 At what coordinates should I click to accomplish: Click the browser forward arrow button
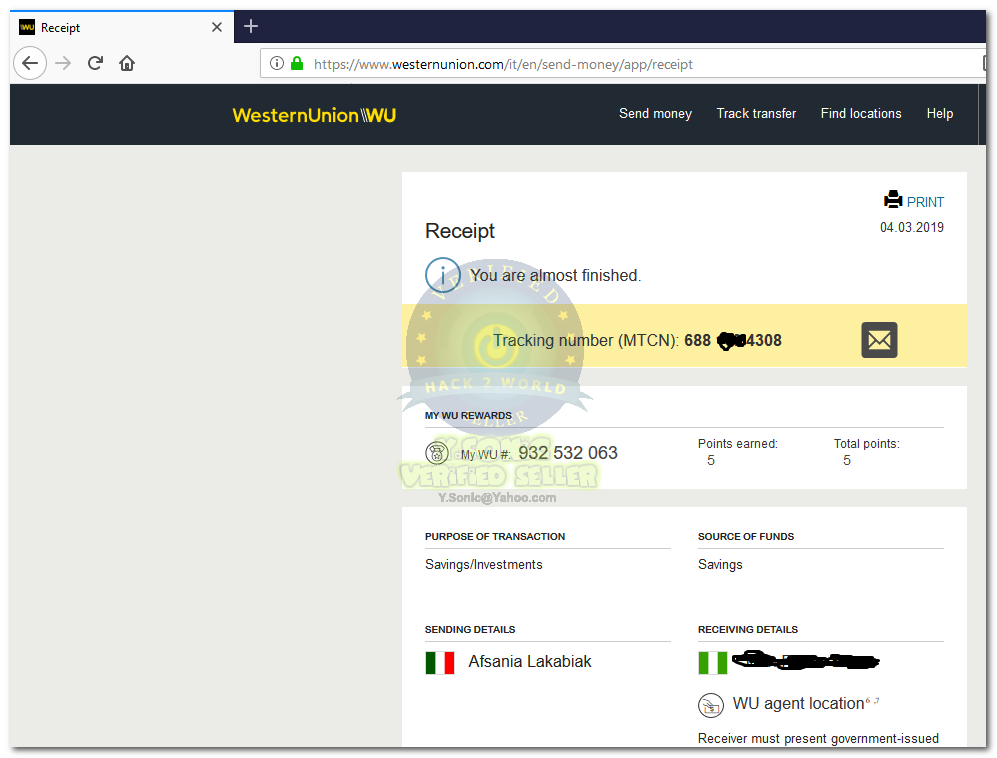pos(63,63)
